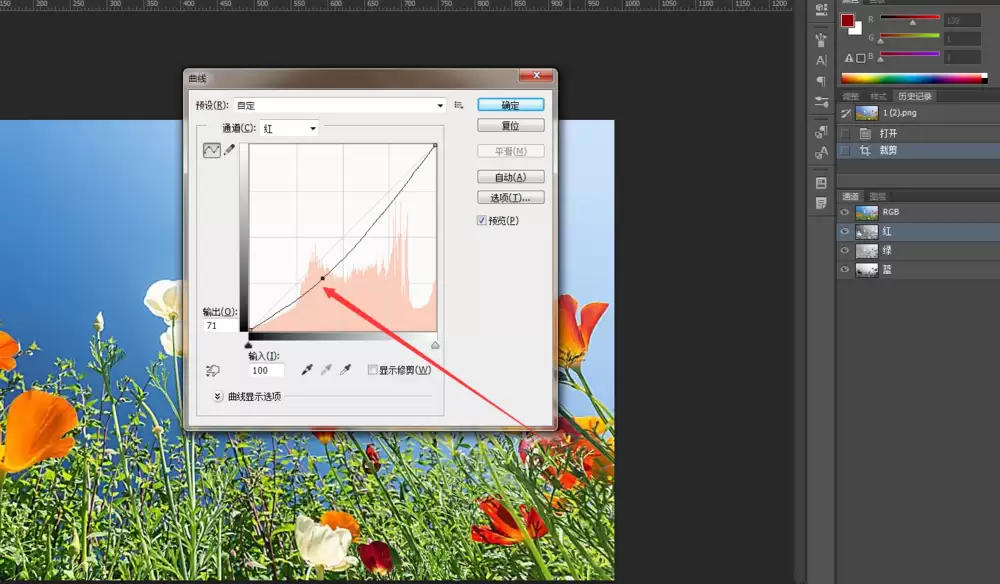The image size is (1000, 584).
Task: Click the 确定 confirm button
Action: 510,105
